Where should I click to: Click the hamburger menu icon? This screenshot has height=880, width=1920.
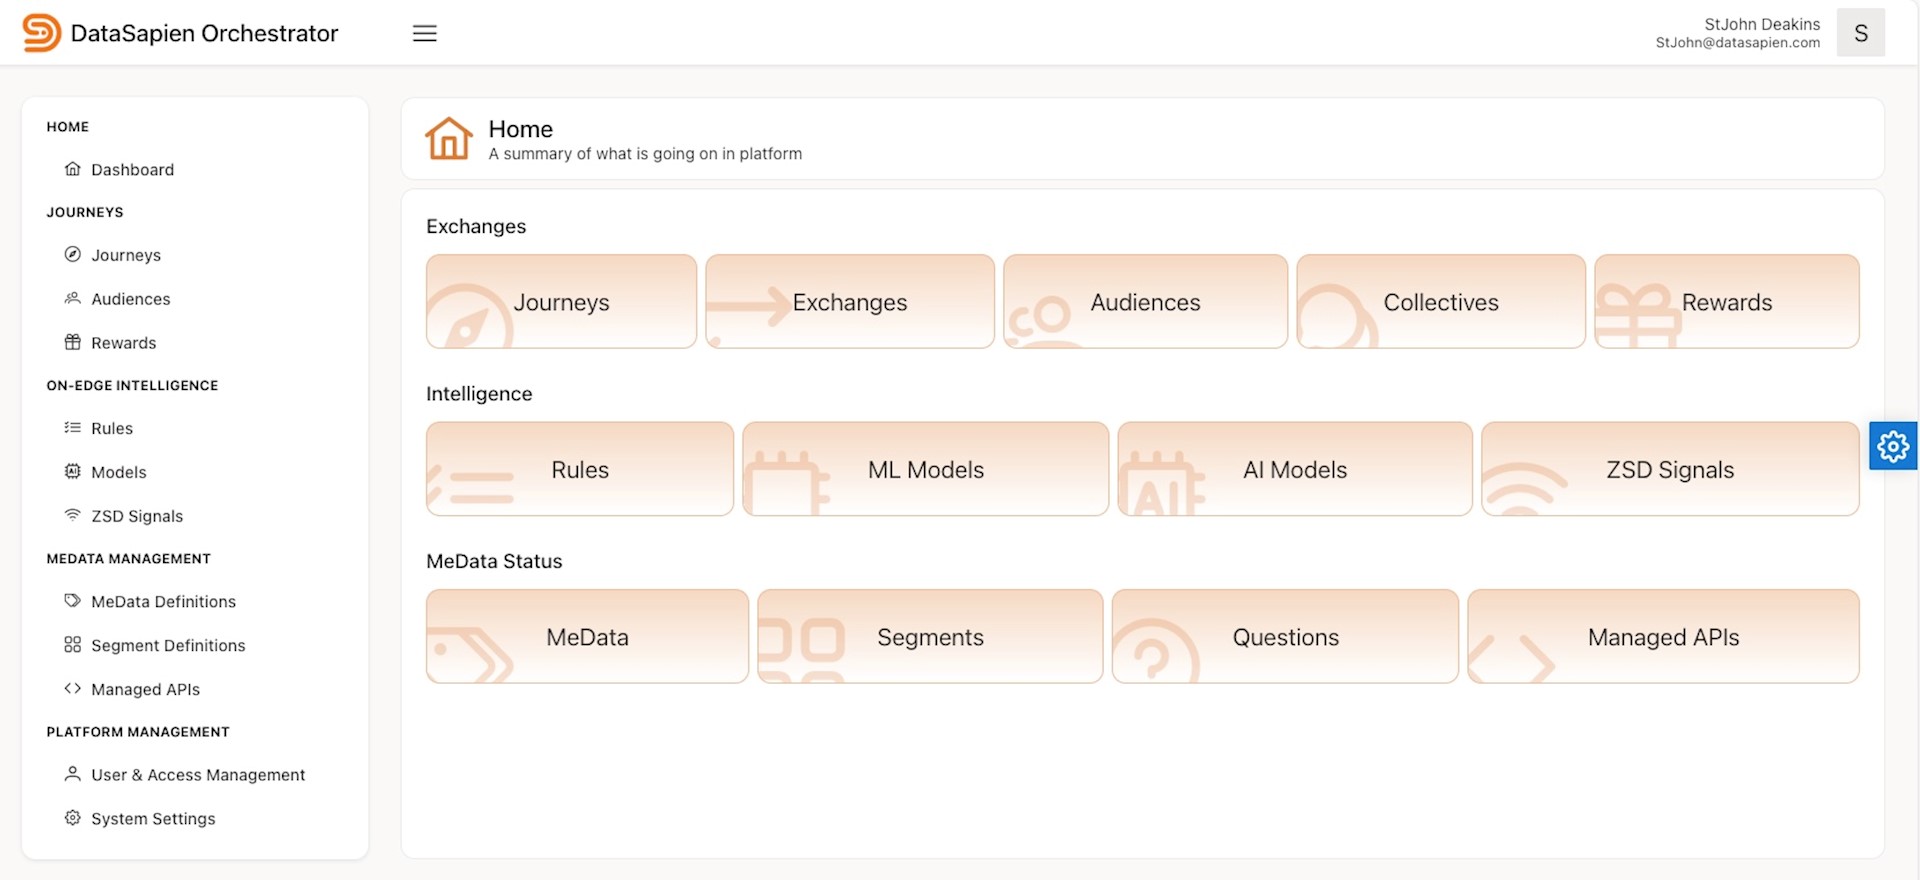425,33
